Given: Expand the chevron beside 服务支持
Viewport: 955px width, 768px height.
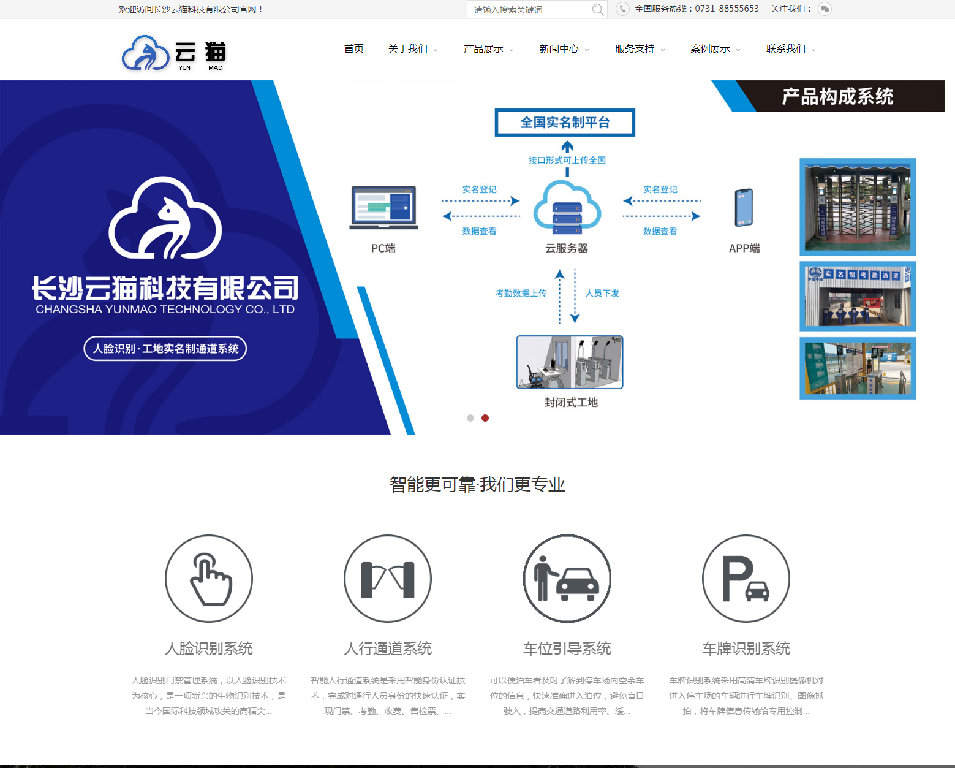Looking at the screenshot, I should click(663, 50).
